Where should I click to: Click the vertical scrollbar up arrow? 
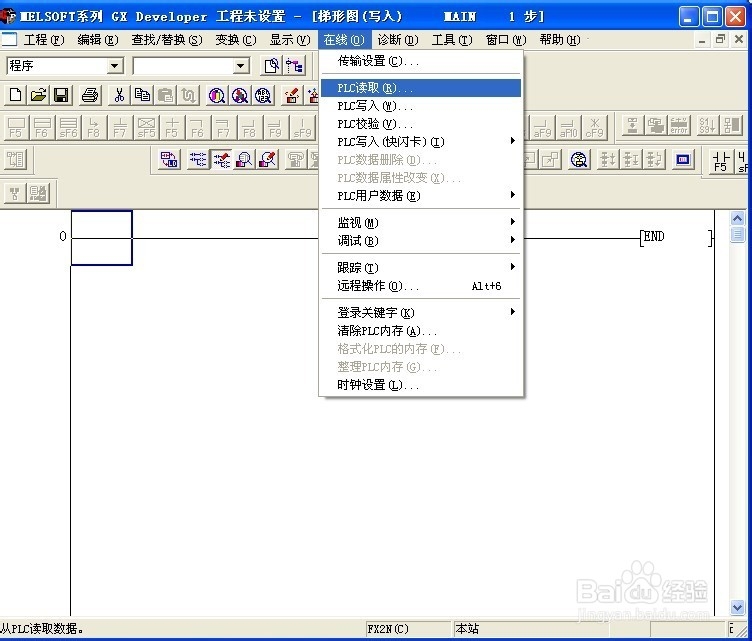(738, 219)
